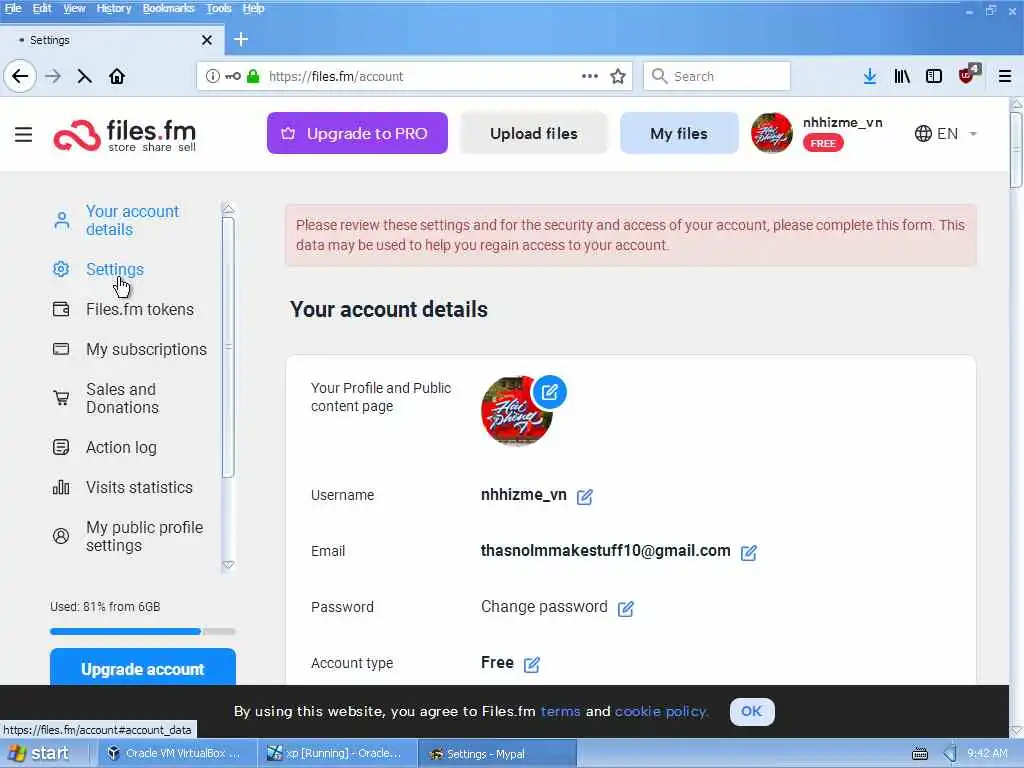1024x768 pixels.
Task: Open the Action log section
Action: coord(121,447)
